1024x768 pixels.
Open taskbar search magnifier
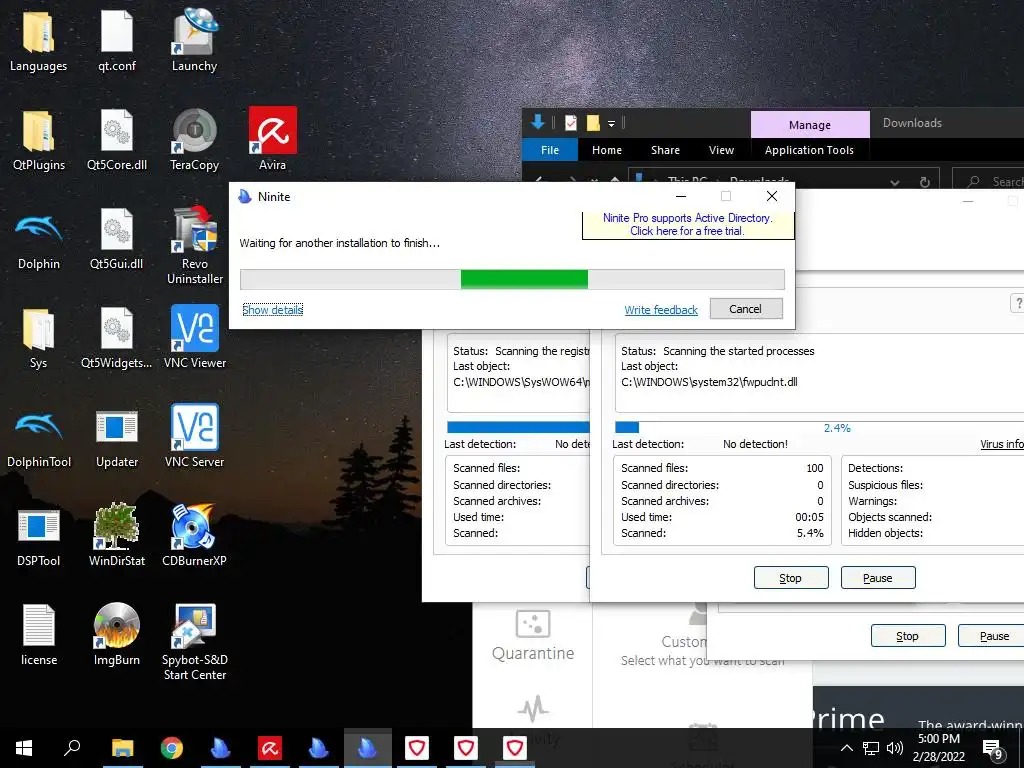(72, 748)
